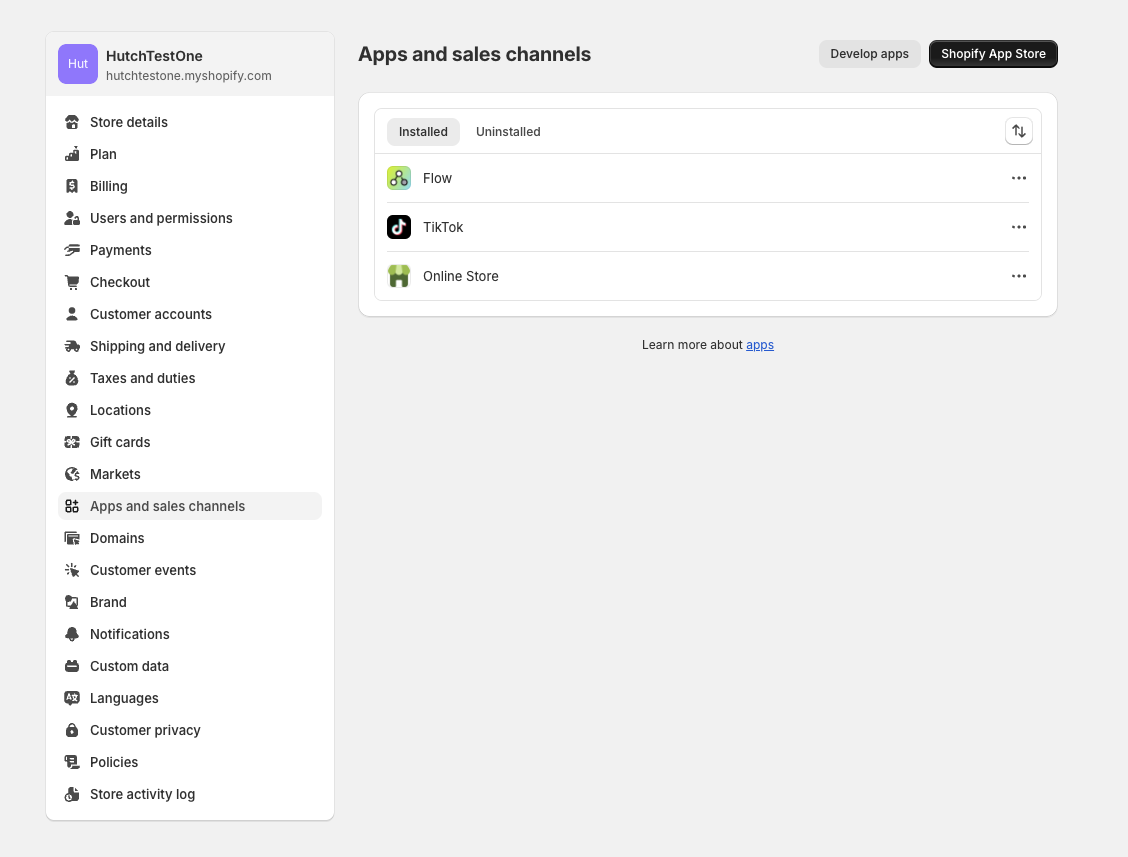The width and height of the screenshot is (1128, 857).
Task: Open Customer privacy via the lock icon
Action: (x=72, y=730)
